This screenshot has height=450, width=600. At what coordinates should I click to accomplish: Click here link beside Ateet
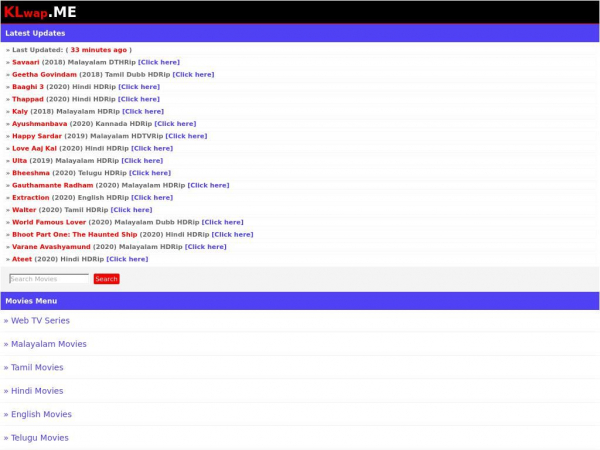127,259
